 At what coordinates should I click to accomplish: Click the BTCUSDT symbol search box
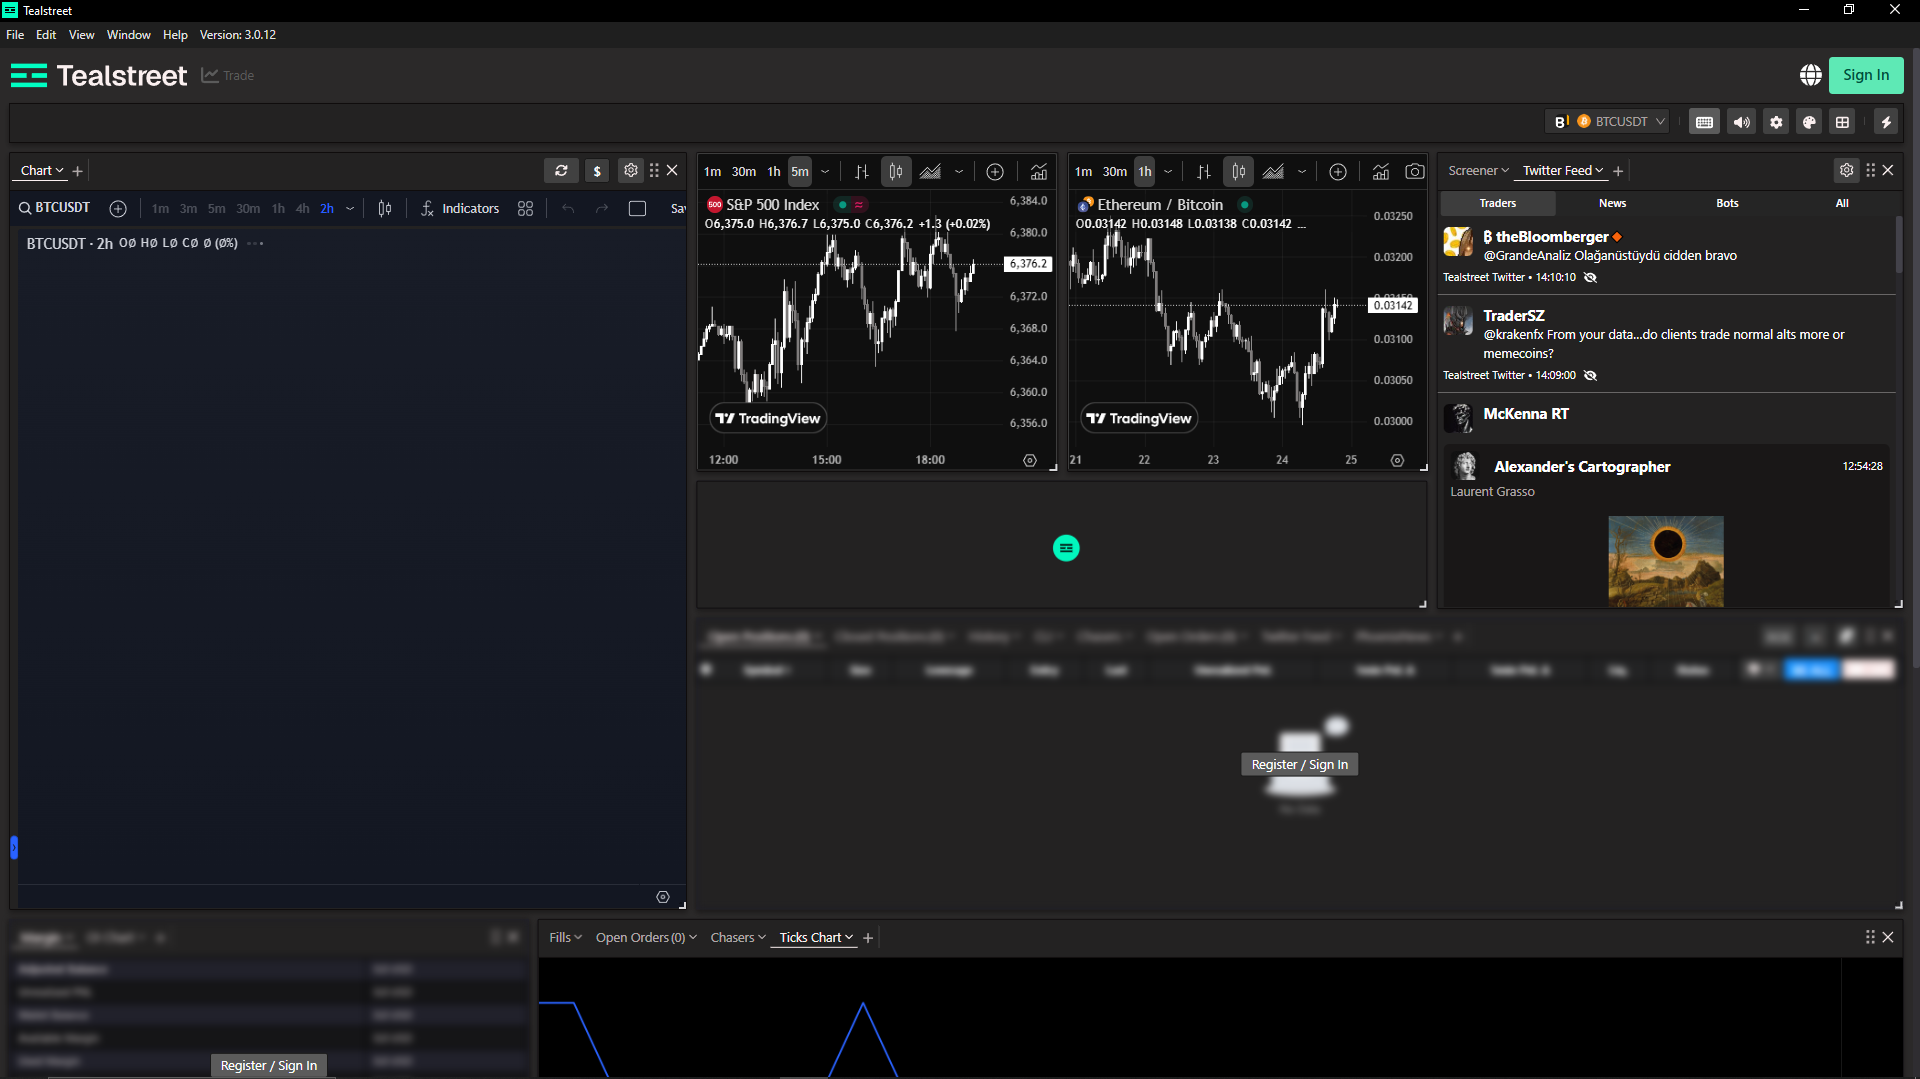pyautogui.click(x=55, y=208)
